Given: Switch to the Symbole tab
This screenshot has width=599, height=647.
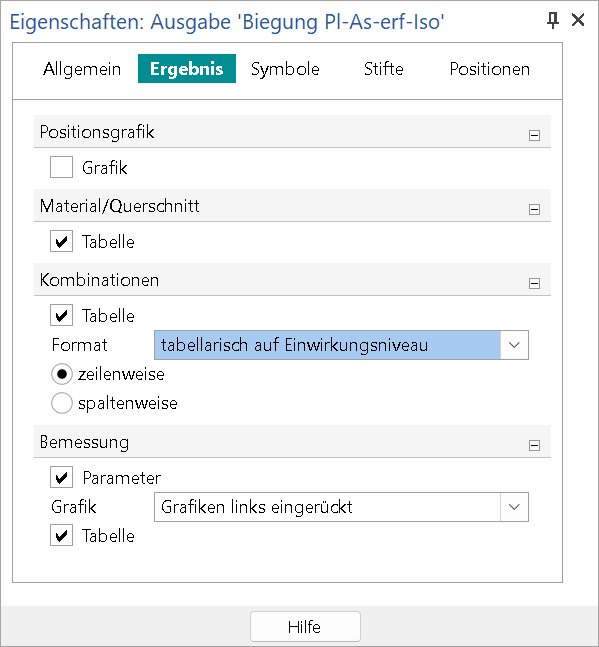Looking at the screenshot, I should click(x=285, y=69).
